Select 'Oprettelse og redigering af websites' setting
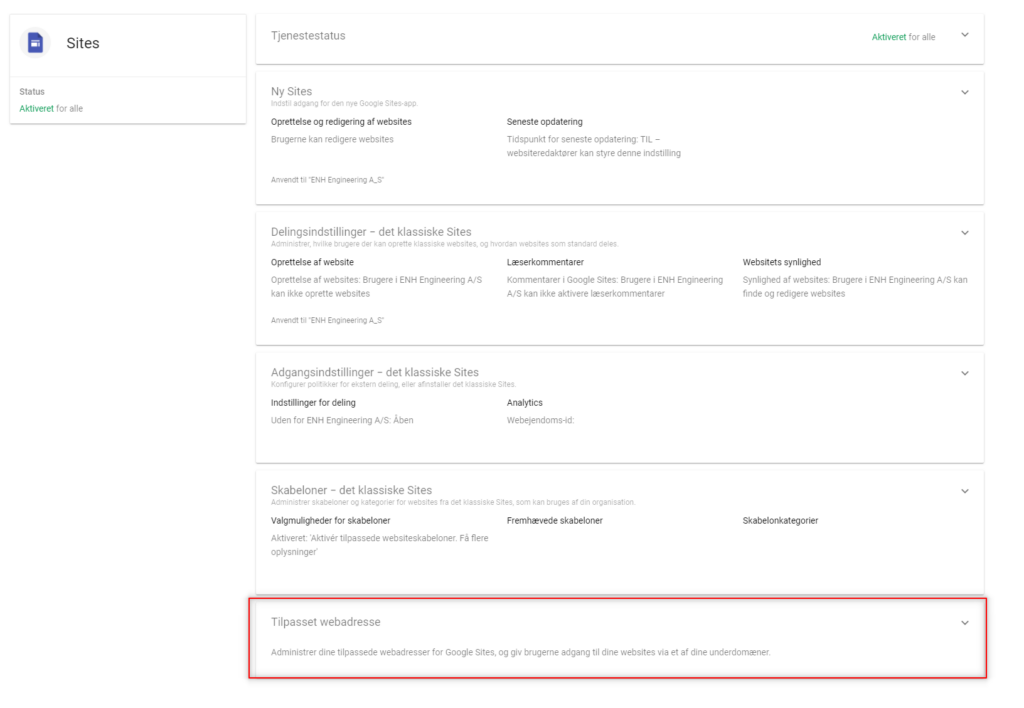1024x708 pixels. (x=341, y=121)
